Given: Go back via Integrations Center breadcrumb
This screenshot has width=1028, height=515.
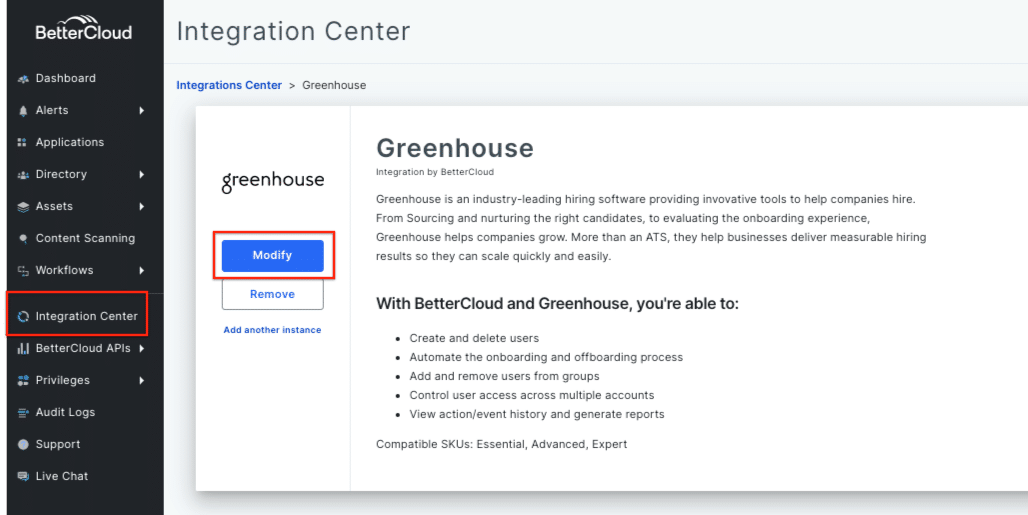Looking at the screenshot, I should pos(229,85).
